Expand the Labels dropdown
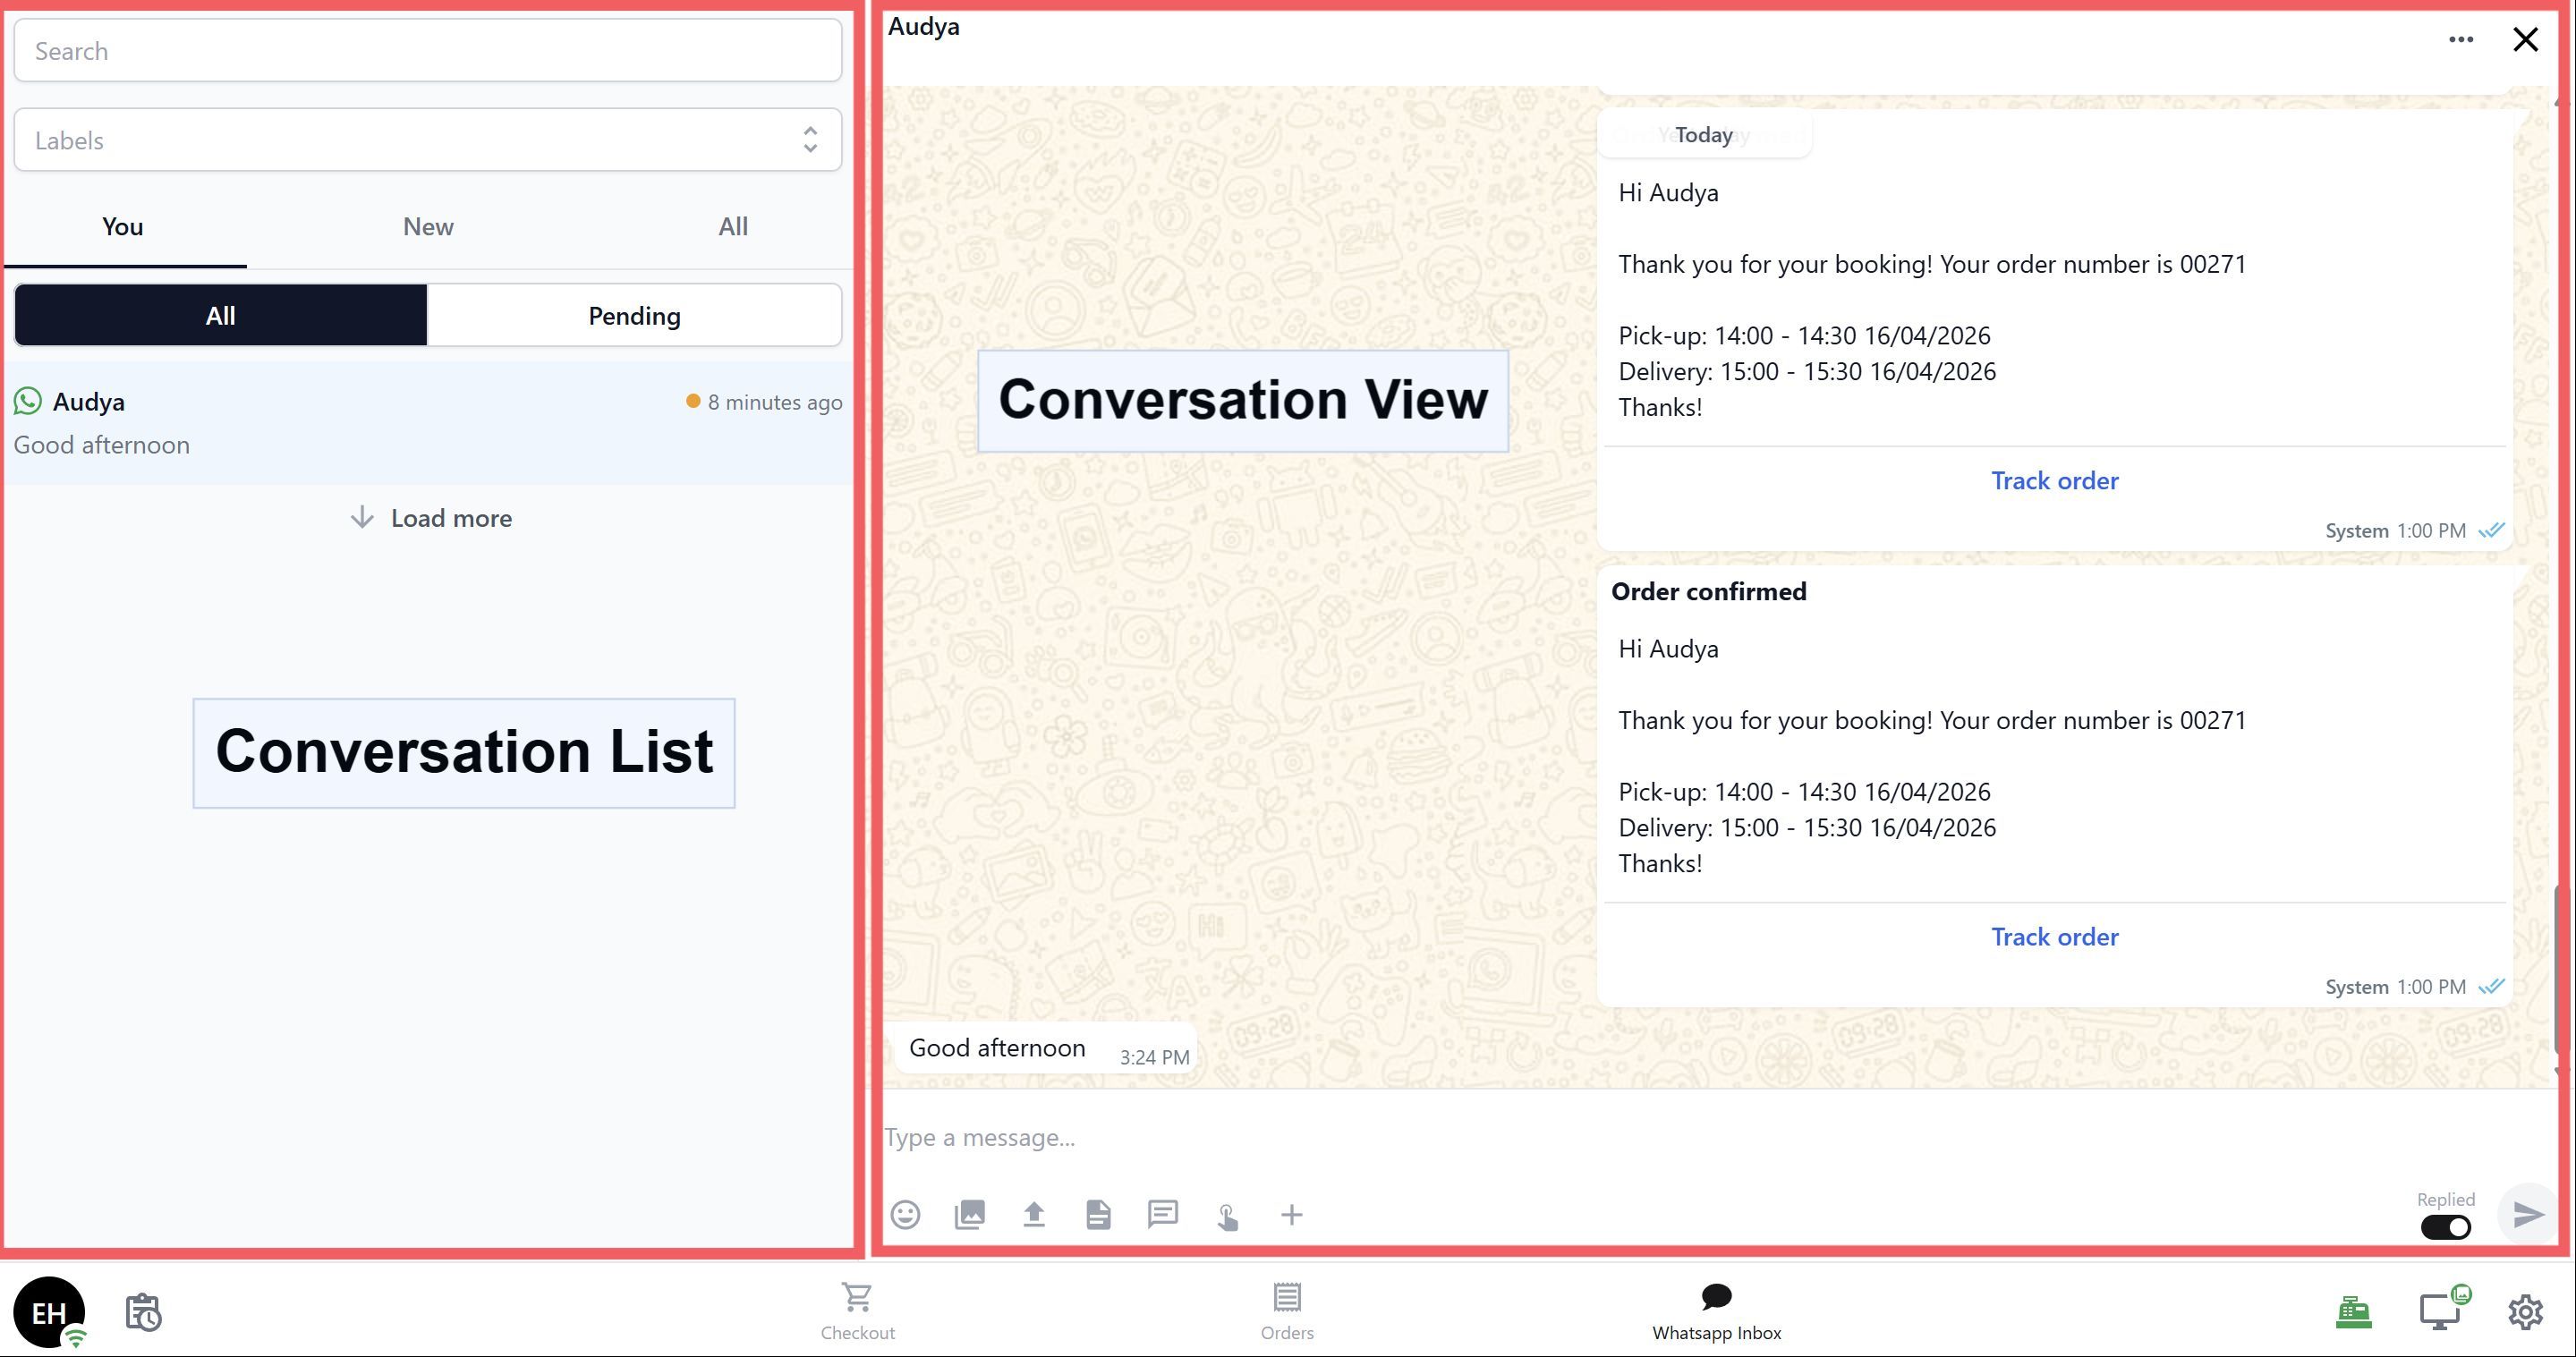Viewport: 2576px width, 1357px height. point(427,140)
